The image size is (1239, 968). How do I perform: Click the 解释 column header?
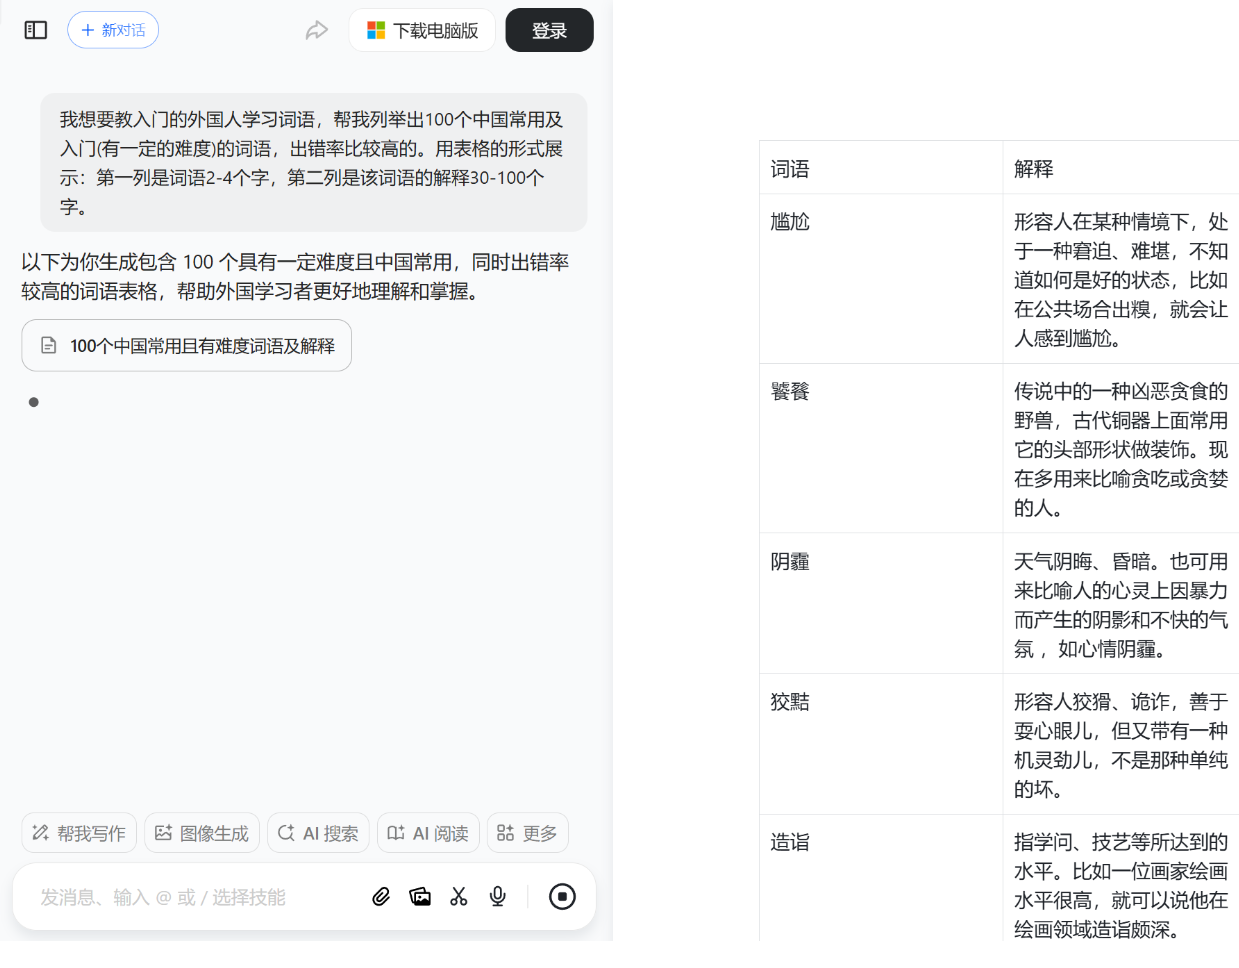[1034, 169]
